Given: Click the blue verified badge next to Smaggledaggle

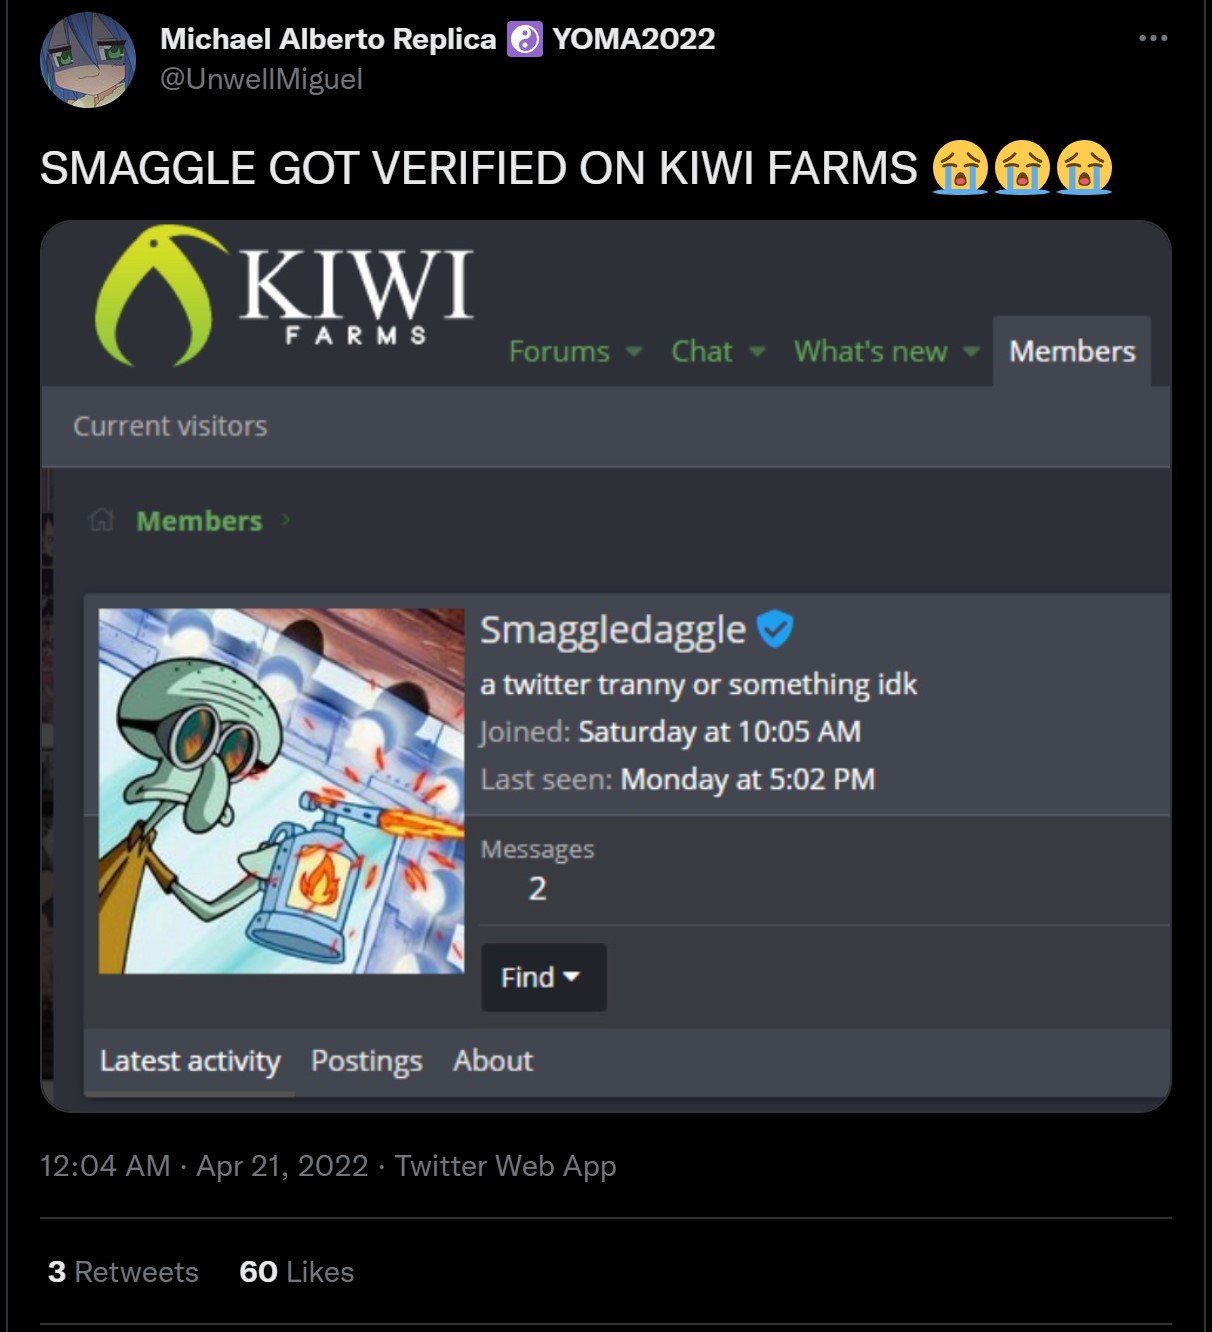Looking at the screenshot, I should (775, 629).
